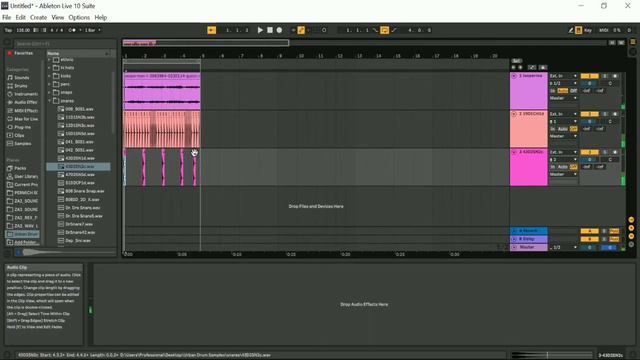Click the third track's pan field
The width and height of the screenshot is (640, 360).
[610, 159]
